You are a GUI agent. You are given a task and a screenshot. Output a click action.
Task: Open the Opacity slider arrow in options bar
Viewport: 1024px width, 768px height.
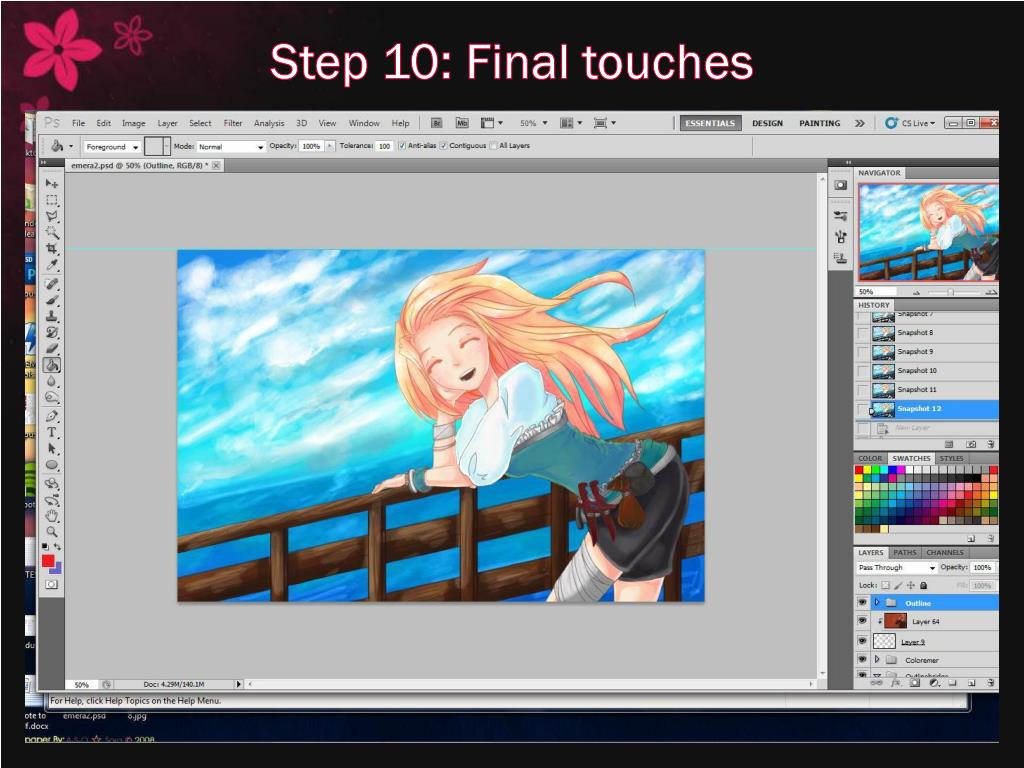click(330, 146)
